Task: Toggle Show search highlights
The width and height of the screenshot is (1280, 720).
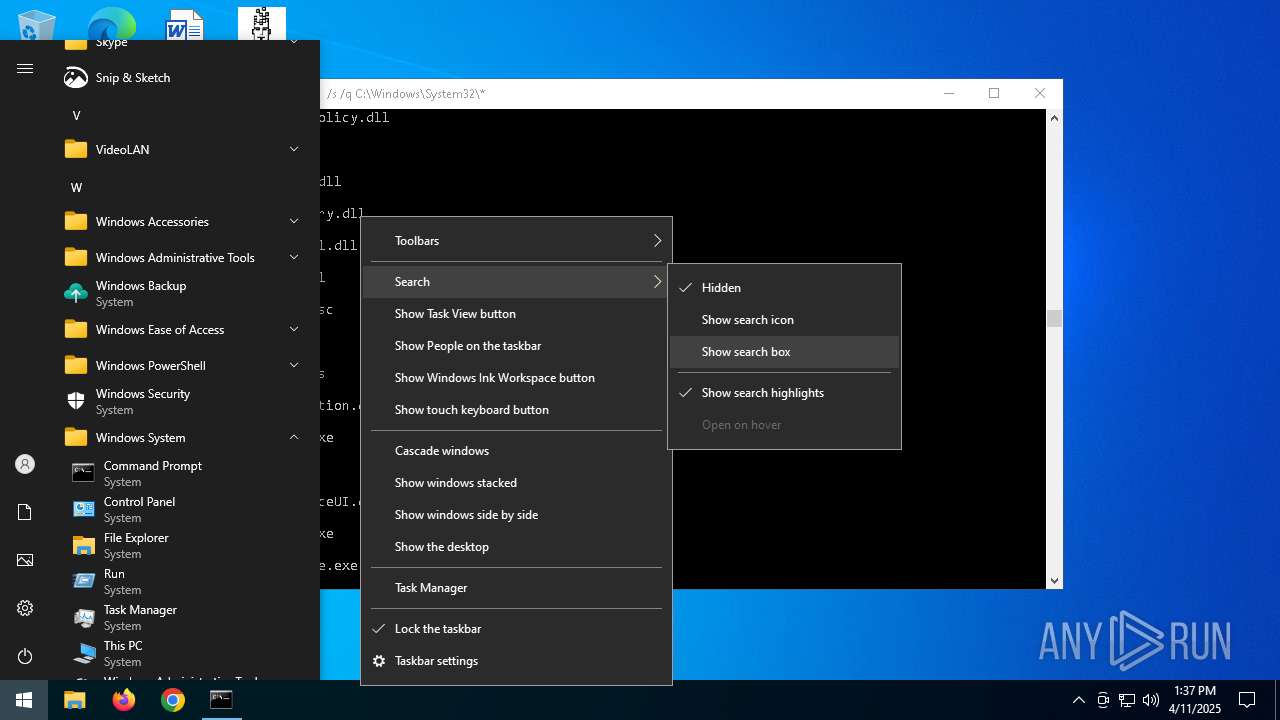Action: (784, 393)
